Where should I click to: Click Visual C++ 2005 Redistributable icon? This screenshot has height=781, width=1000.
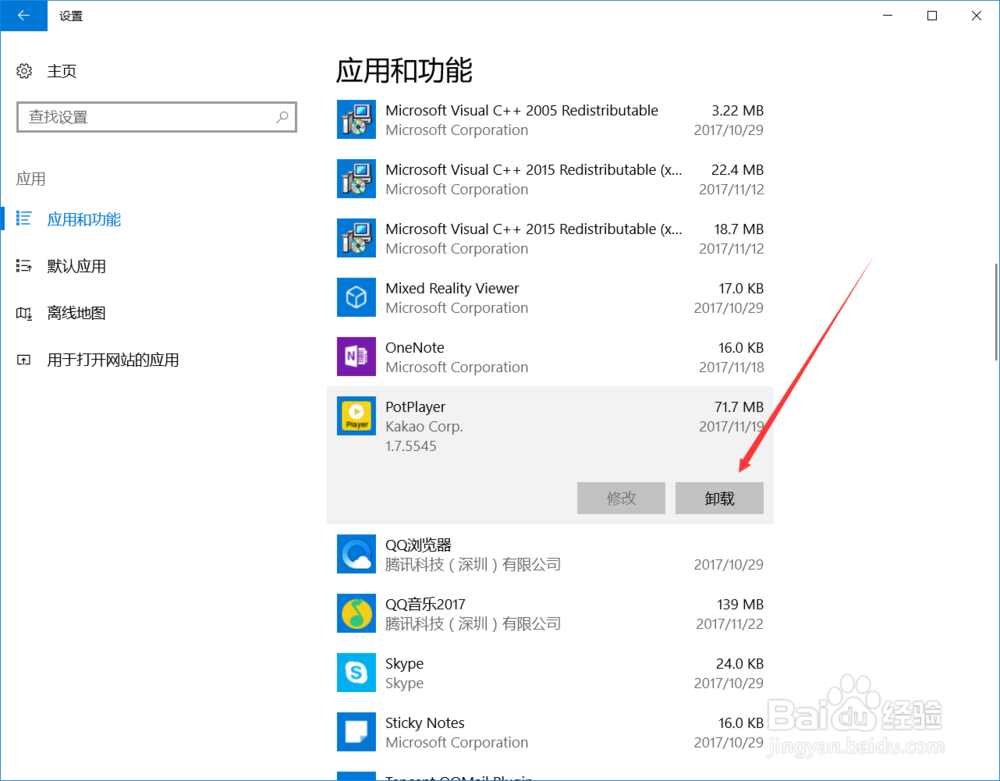click(x=356, y=119)
